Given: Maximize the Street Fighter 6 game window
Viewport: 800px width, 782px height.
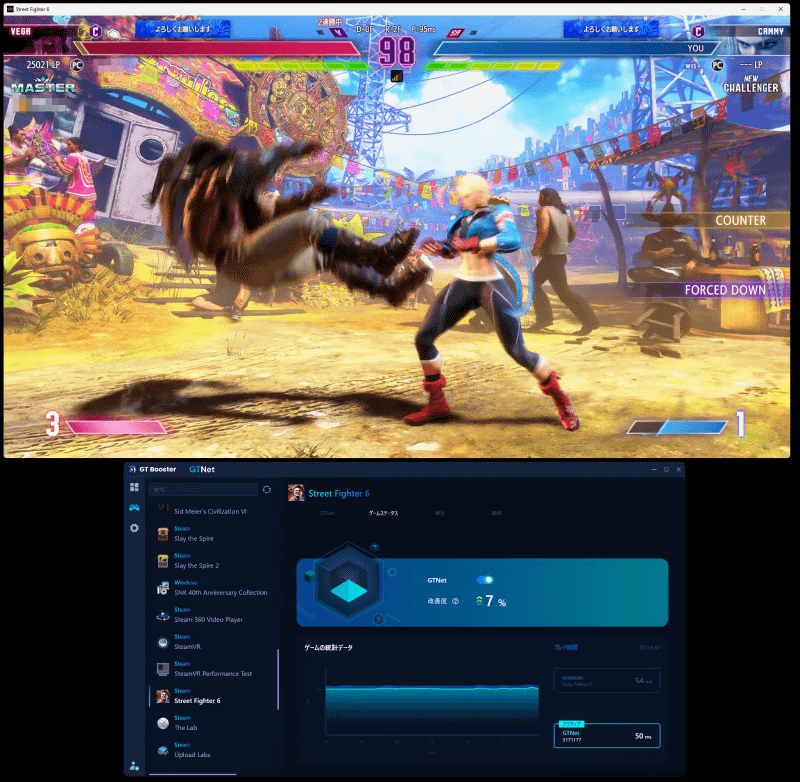Looking at the screenshot, I should click(x=762, y=9).
